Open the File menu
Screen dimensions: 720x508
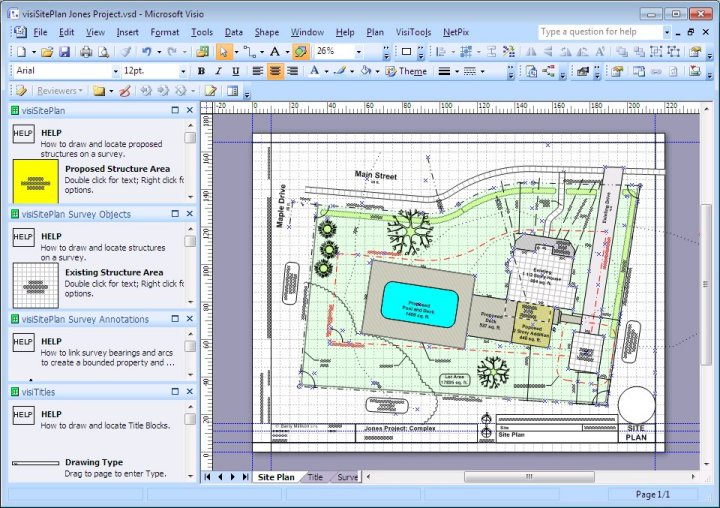point(40,32)
